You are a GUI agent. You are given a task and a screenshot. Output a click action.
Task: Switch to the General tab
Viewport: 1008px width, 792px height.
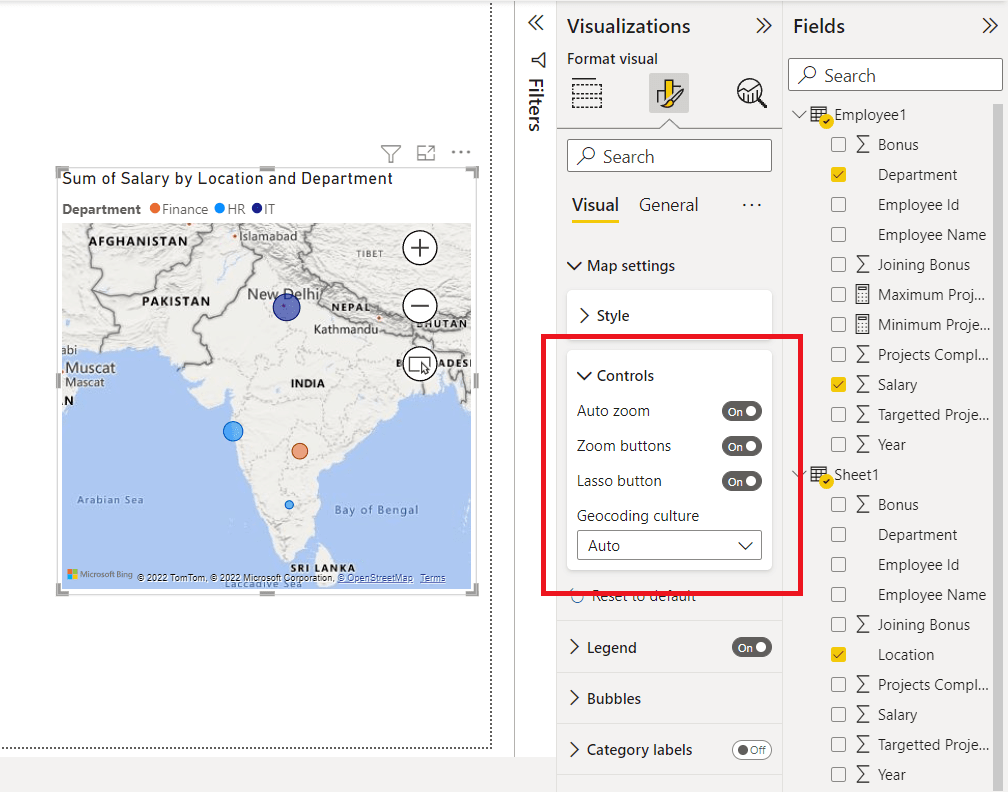(668, 205)
